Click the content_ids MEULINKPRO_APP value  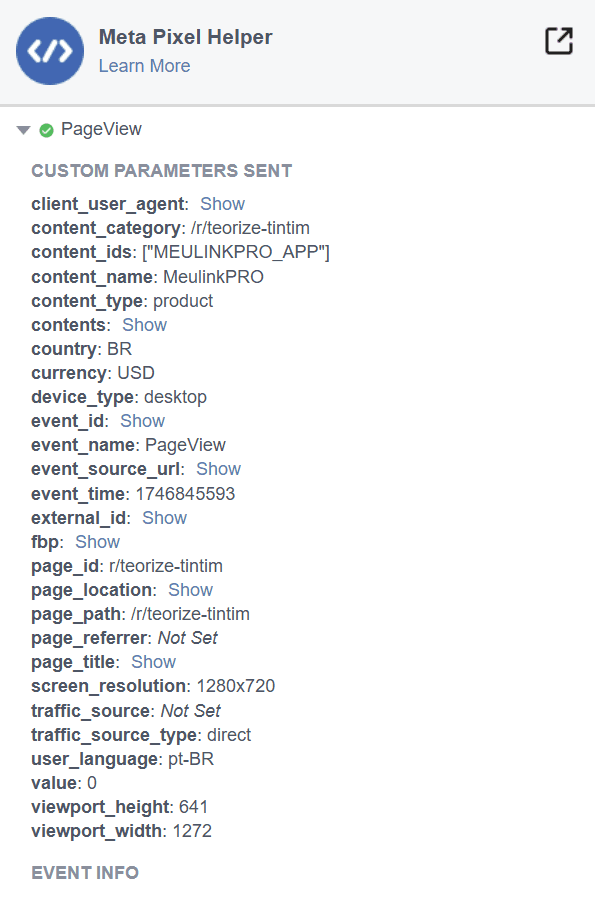coord(236,252)
